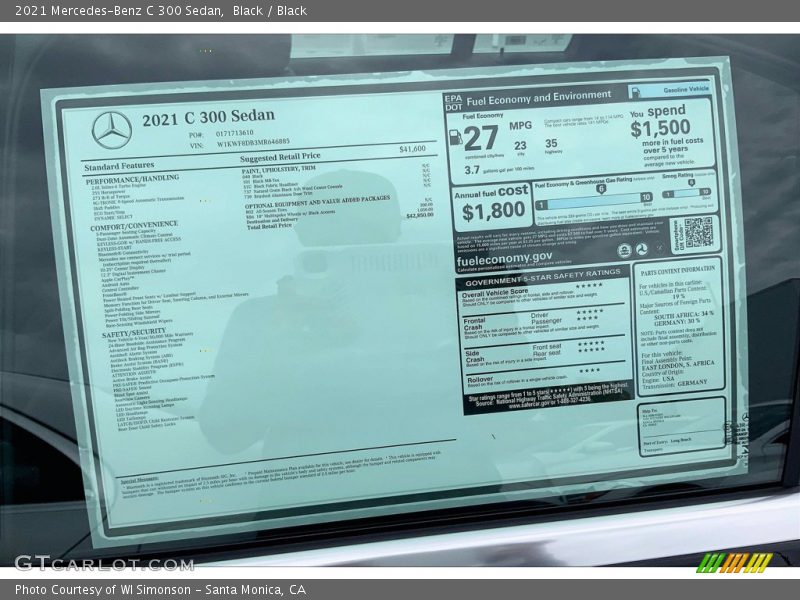This screenshot has width=800, height=600.
Task: Click the '3.7 gallons per 100 miles' text
Action: click(499, 169)
